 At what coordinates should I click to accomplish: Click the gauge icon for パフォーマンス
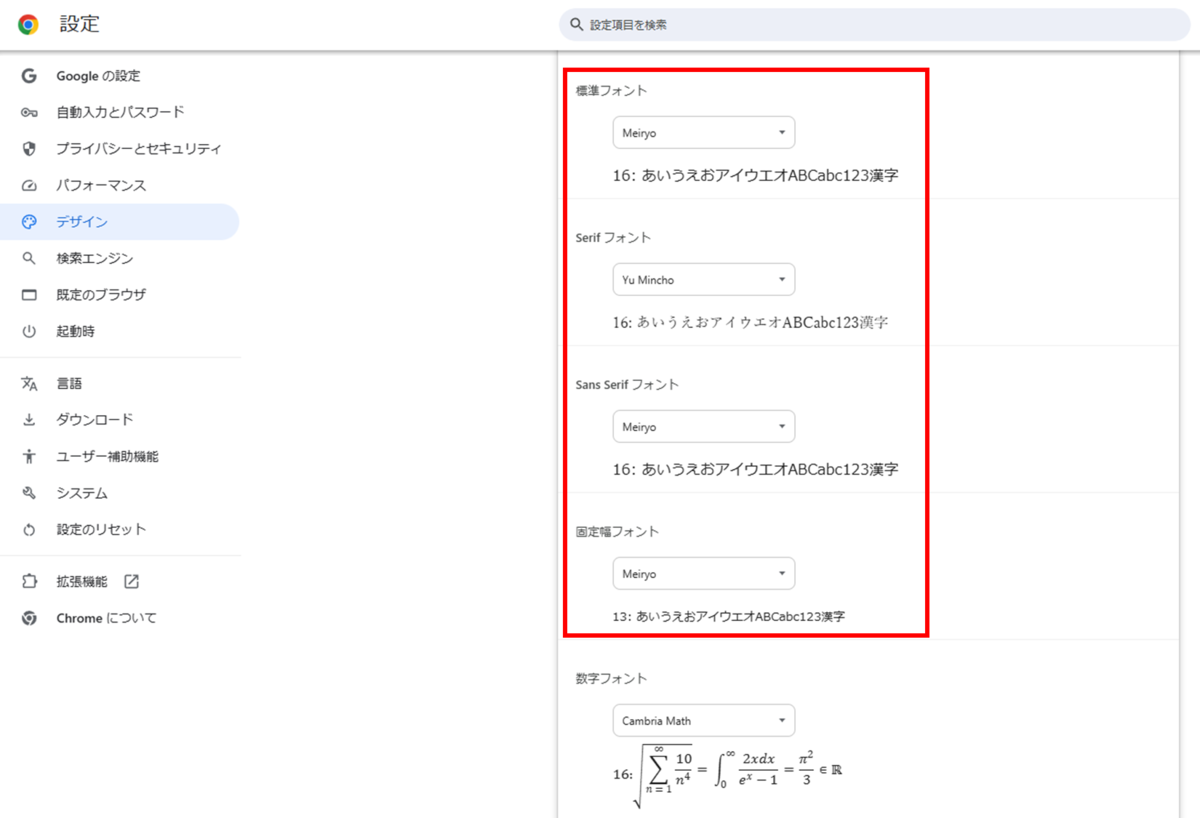click(29, 186)
